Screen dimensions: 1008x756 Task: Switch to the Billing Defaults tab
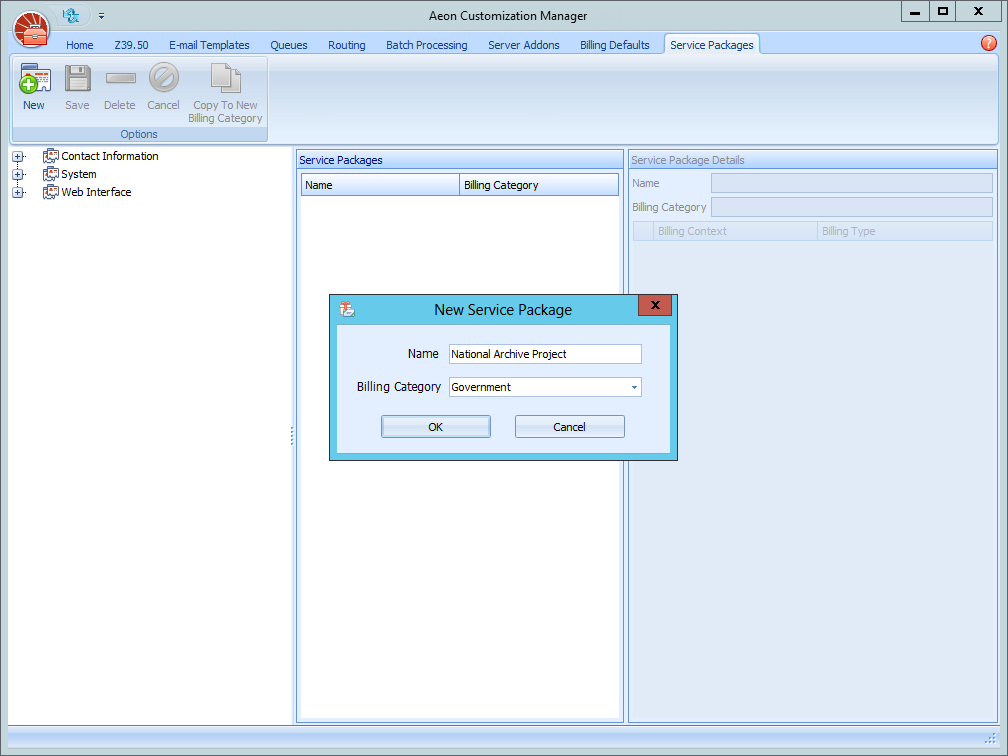614,44
